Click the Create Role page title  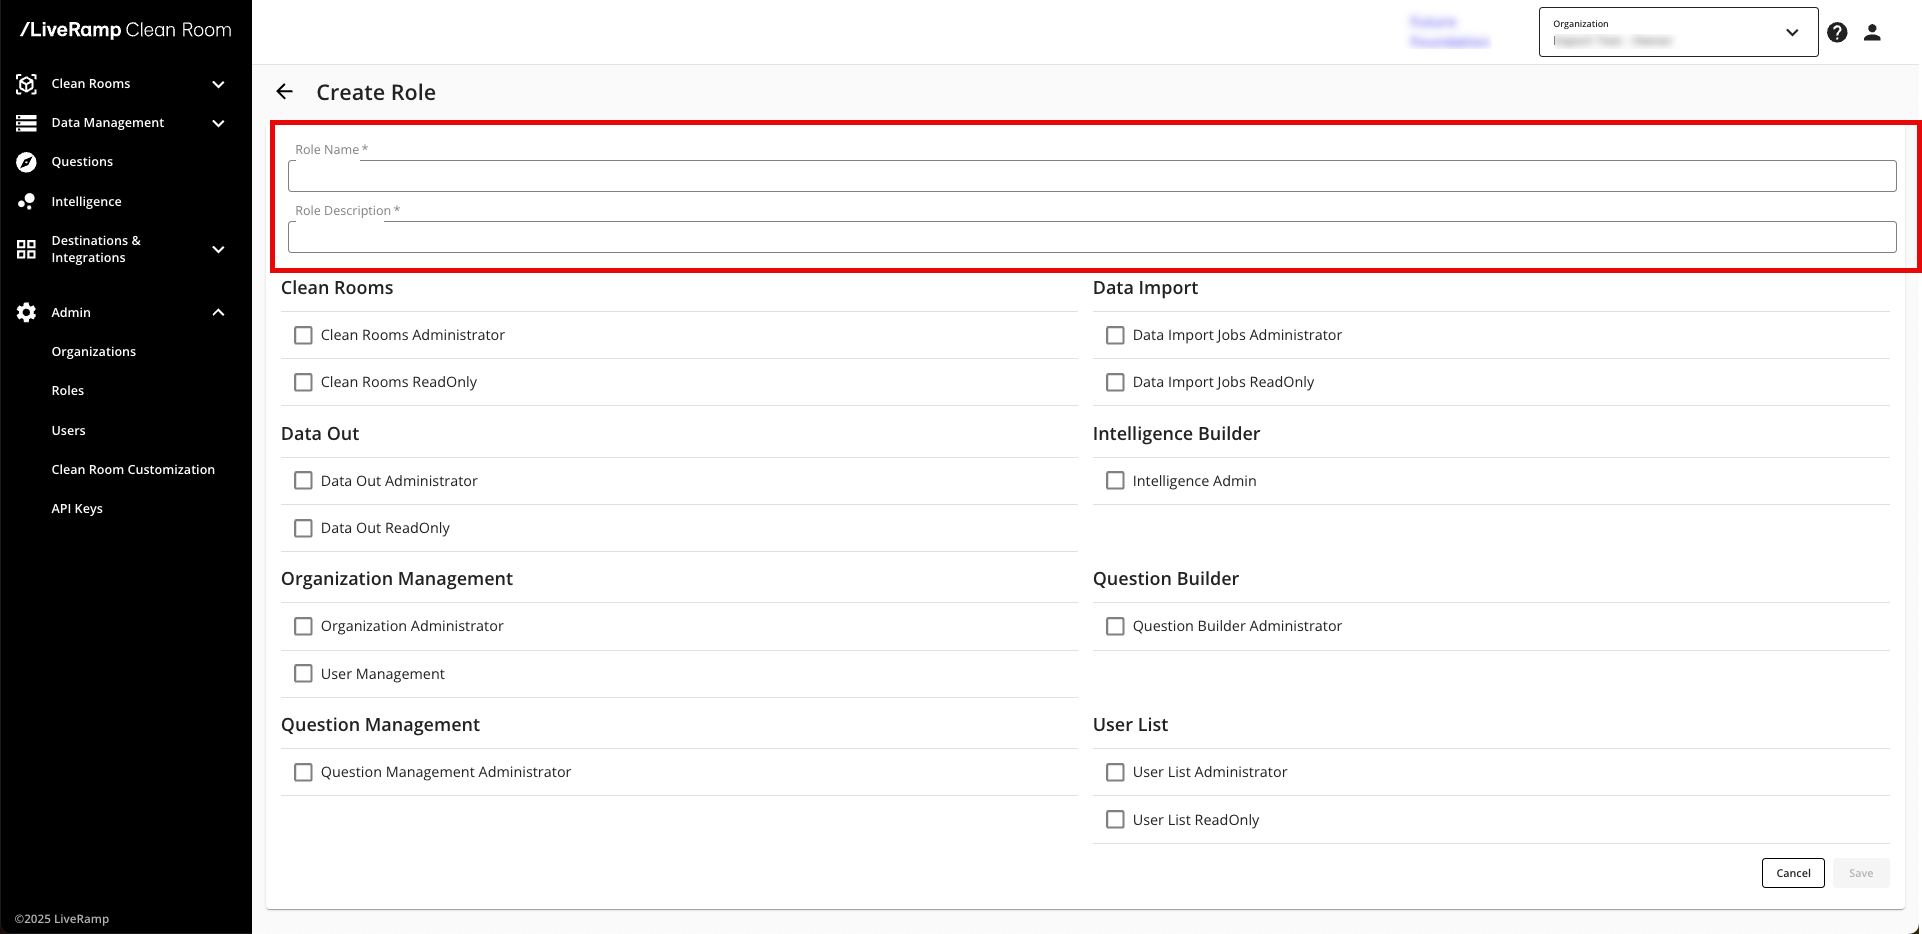[376, 92]
